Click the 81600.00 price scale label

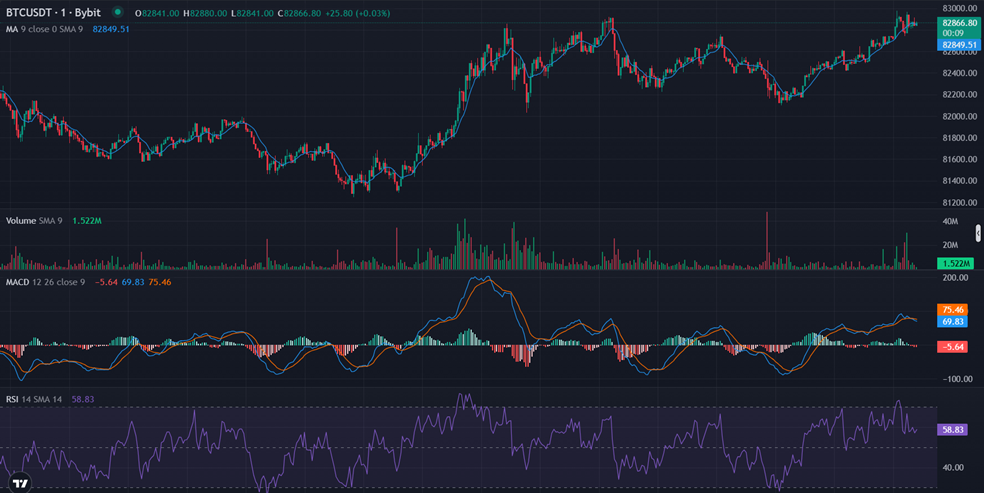(x=960, y=159)
